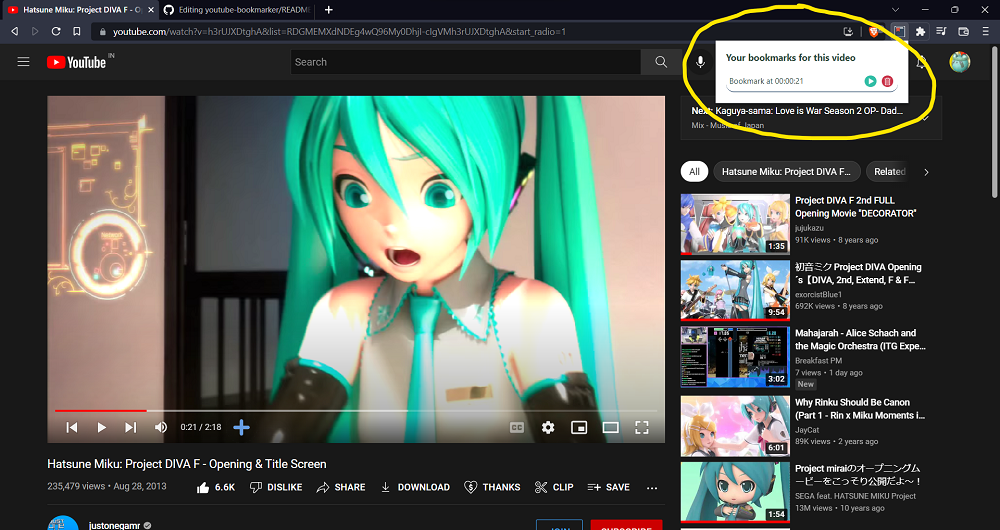Click the magnifier search button
This screenshot has width=1000, height=530.
coord(661,62)
